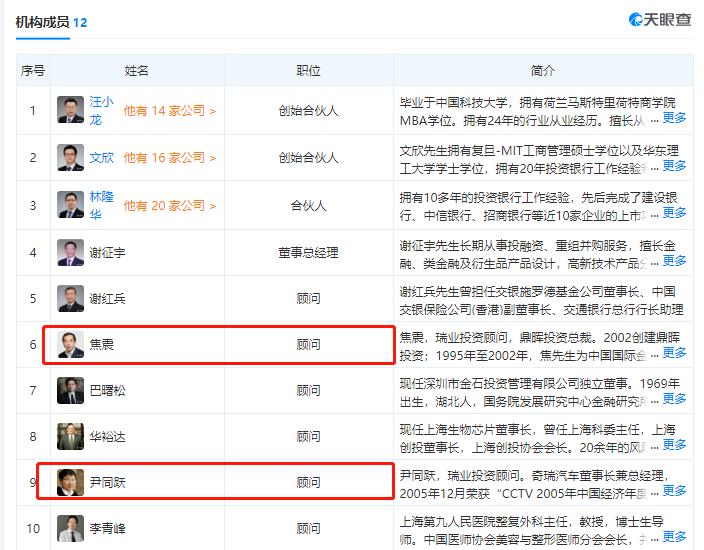This screenshot has height=550, width=704.
Task: Expand 更多 for 李青峰's bio
Action: point(674,537)
